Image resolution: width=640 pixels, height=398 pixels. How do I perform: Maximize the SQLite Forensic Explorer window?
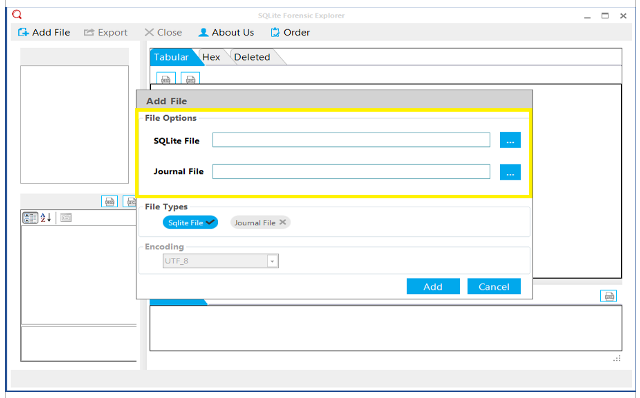[x=605, y=16]
